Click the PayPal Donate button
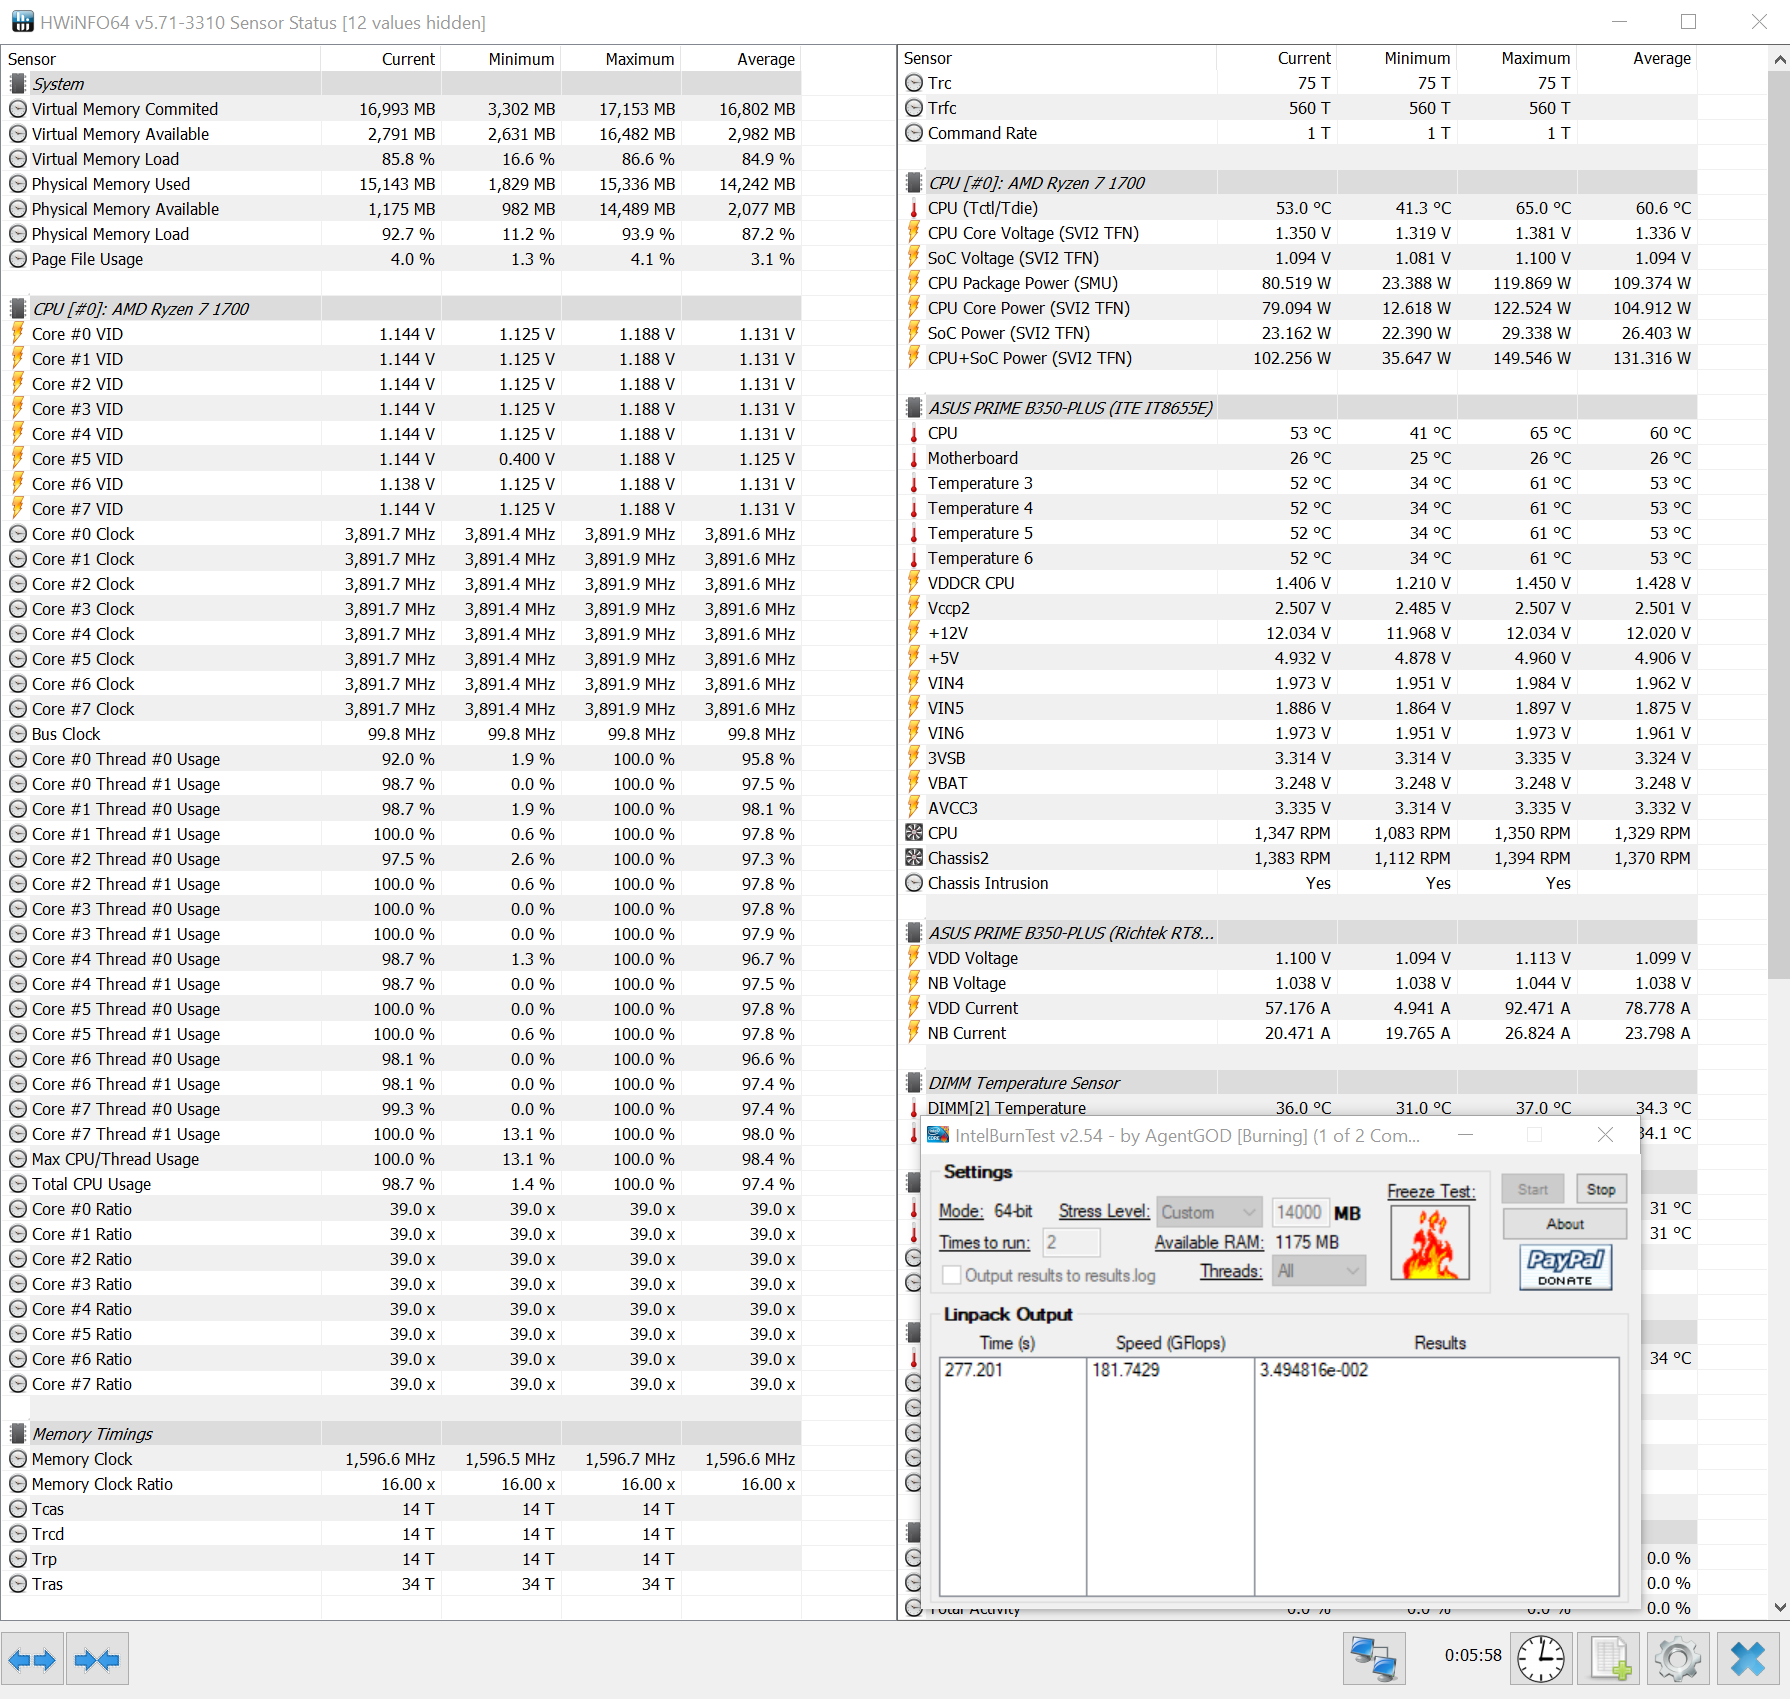1790x1699 pixels. pyautogui.click(x=1565, y=1267)
